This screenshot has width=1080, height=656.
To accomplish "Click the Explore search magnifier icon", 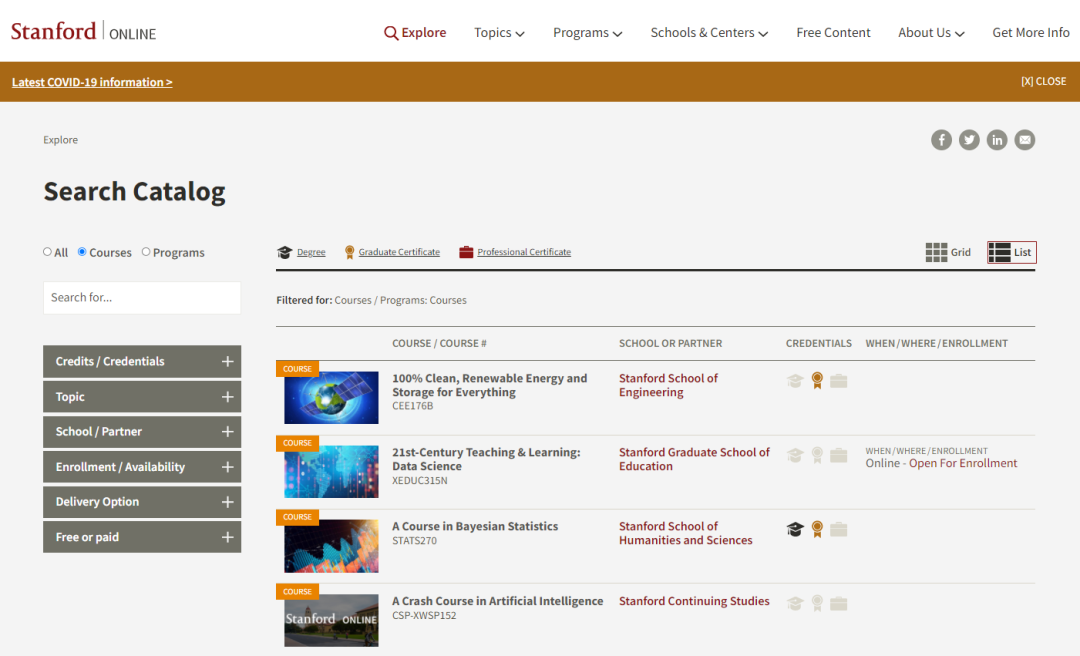I will coord(391,33).
